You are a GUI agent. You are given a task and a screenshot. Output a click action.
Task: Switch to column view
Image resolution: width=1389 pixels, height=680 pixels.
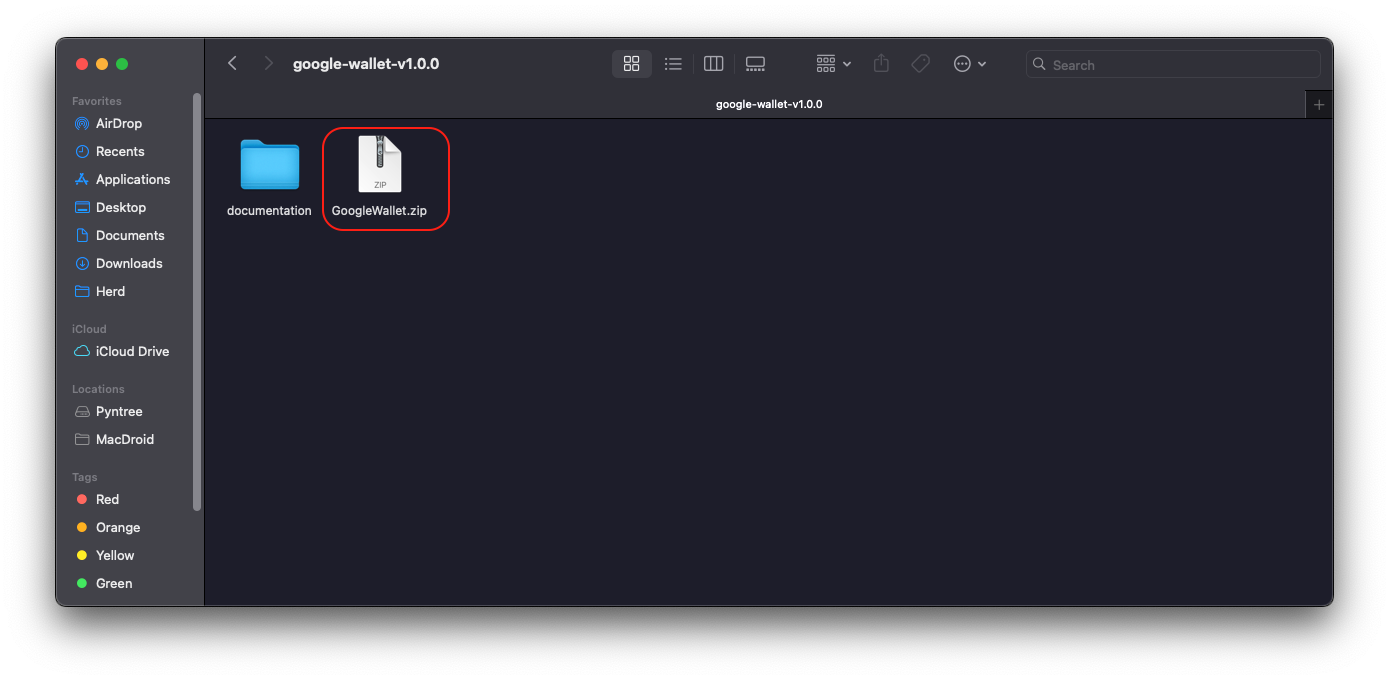click(713, 64)
